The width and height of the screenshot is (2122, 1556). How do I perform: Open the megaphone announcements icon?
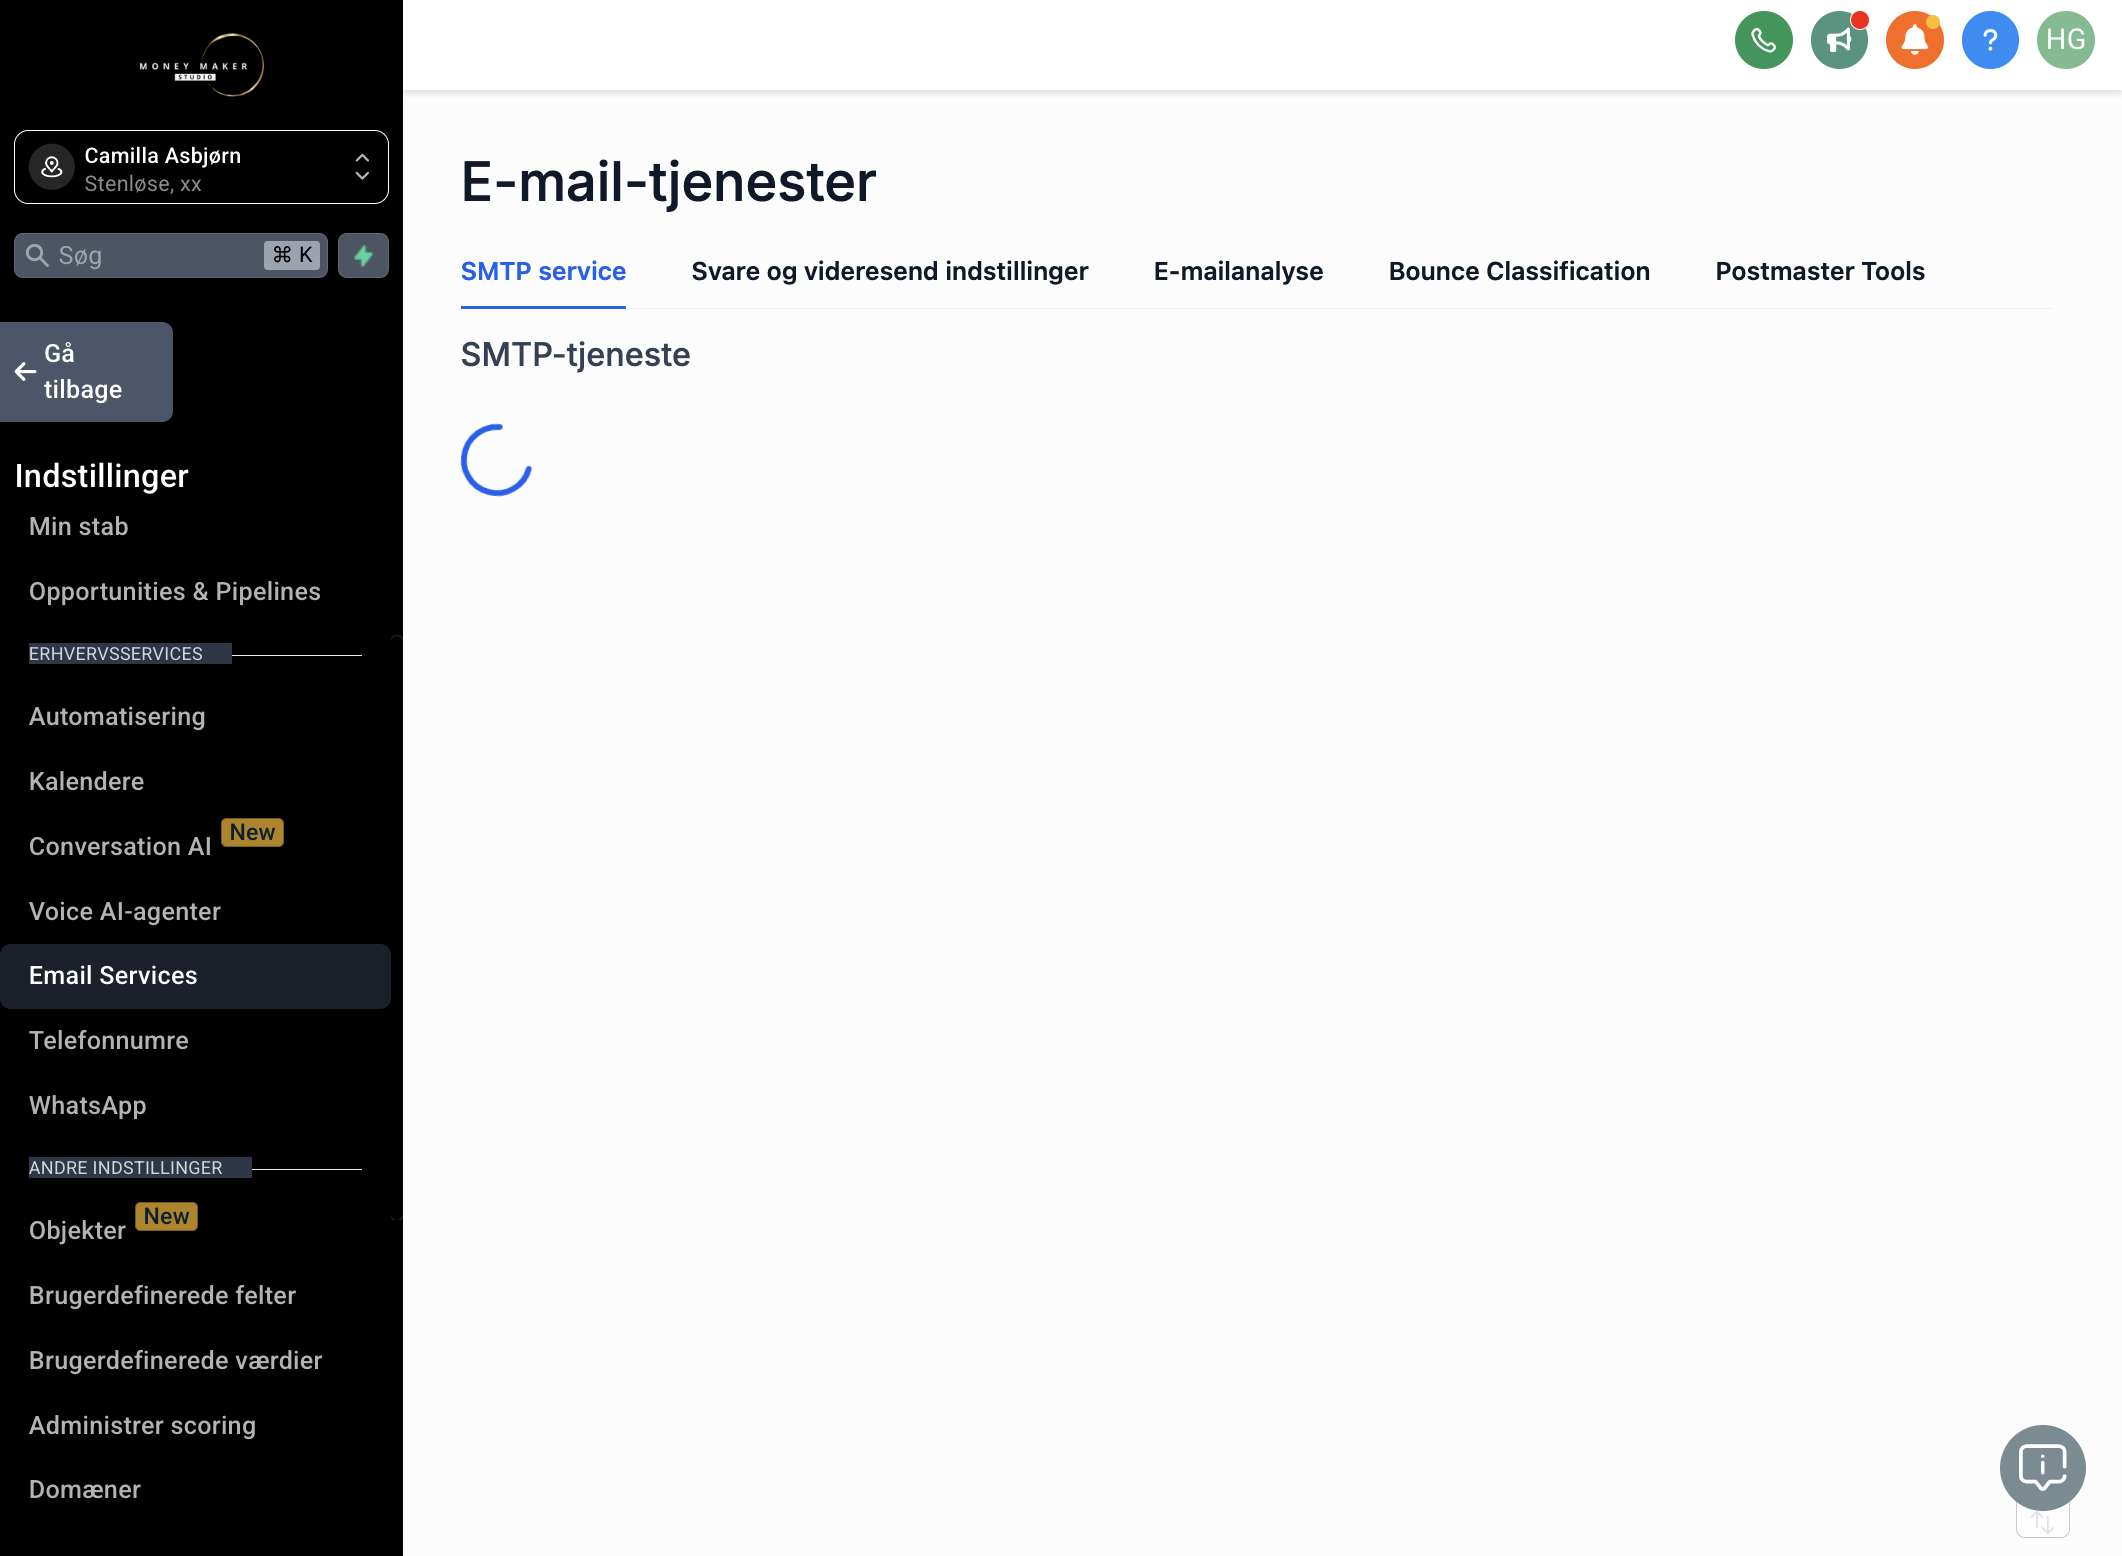click(1839, 40)
